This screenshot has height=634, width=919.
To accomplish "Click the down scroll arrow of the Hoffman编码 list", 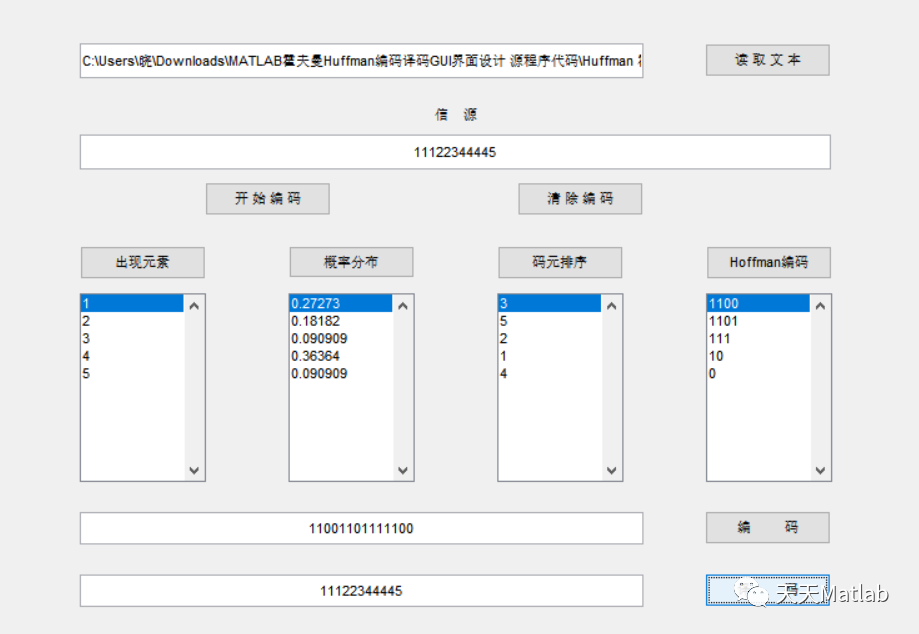I will [x=820, y=470].
